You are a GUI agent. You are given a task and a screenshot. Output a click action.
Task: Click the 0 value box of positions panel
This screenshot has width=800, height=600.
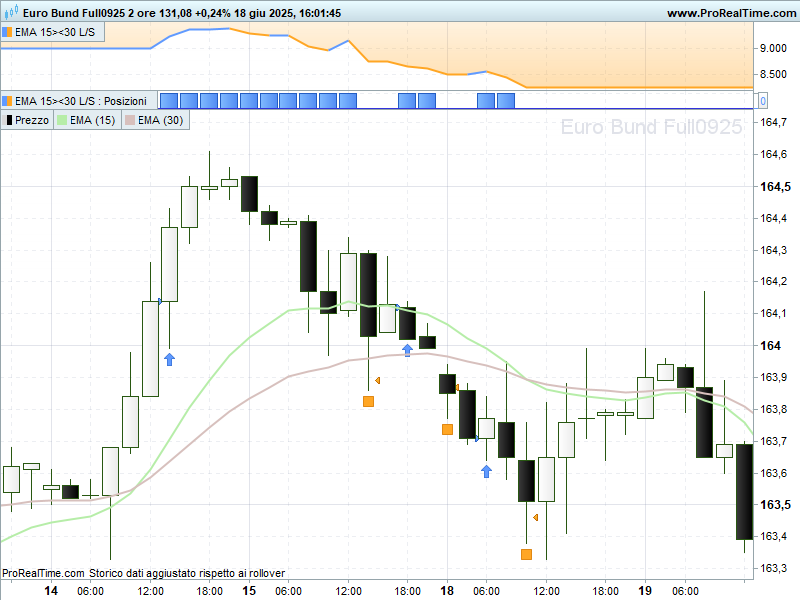(763, 101)
